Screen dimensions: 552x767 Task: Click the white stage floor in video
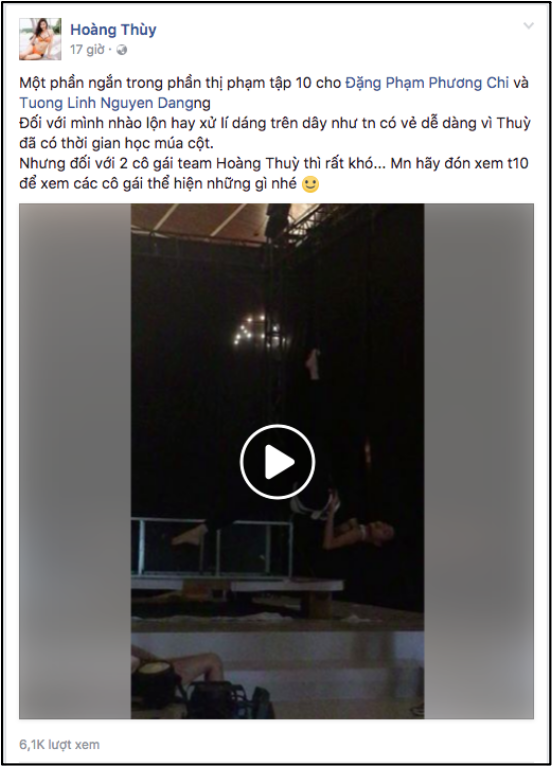point(277,651)
